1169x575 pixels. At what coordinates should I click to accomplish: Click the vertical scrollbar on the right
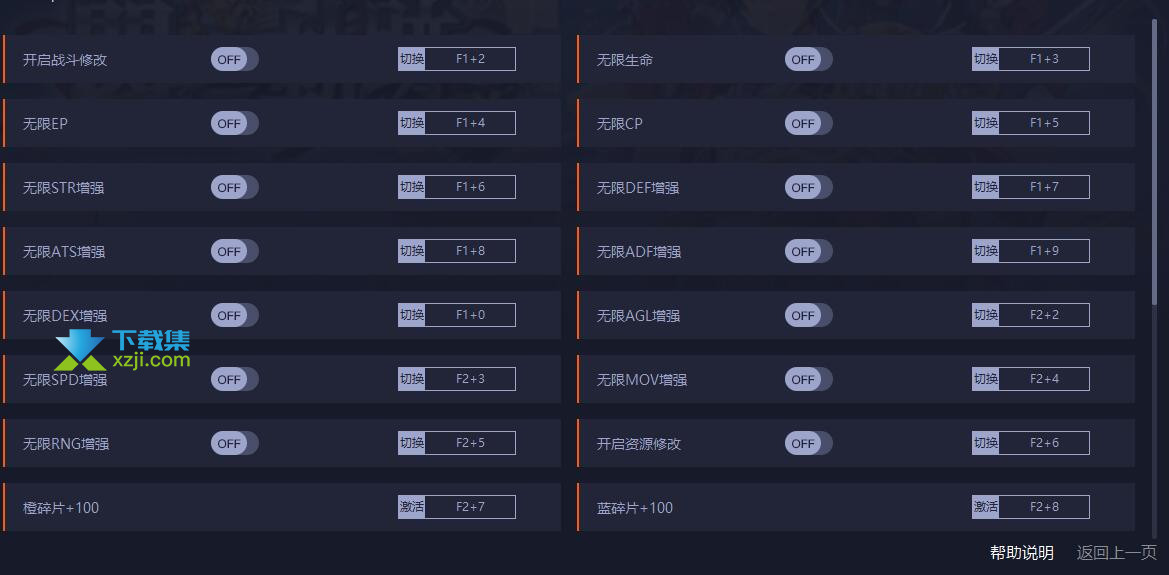pyautogui.click(x=1155, y=164)
